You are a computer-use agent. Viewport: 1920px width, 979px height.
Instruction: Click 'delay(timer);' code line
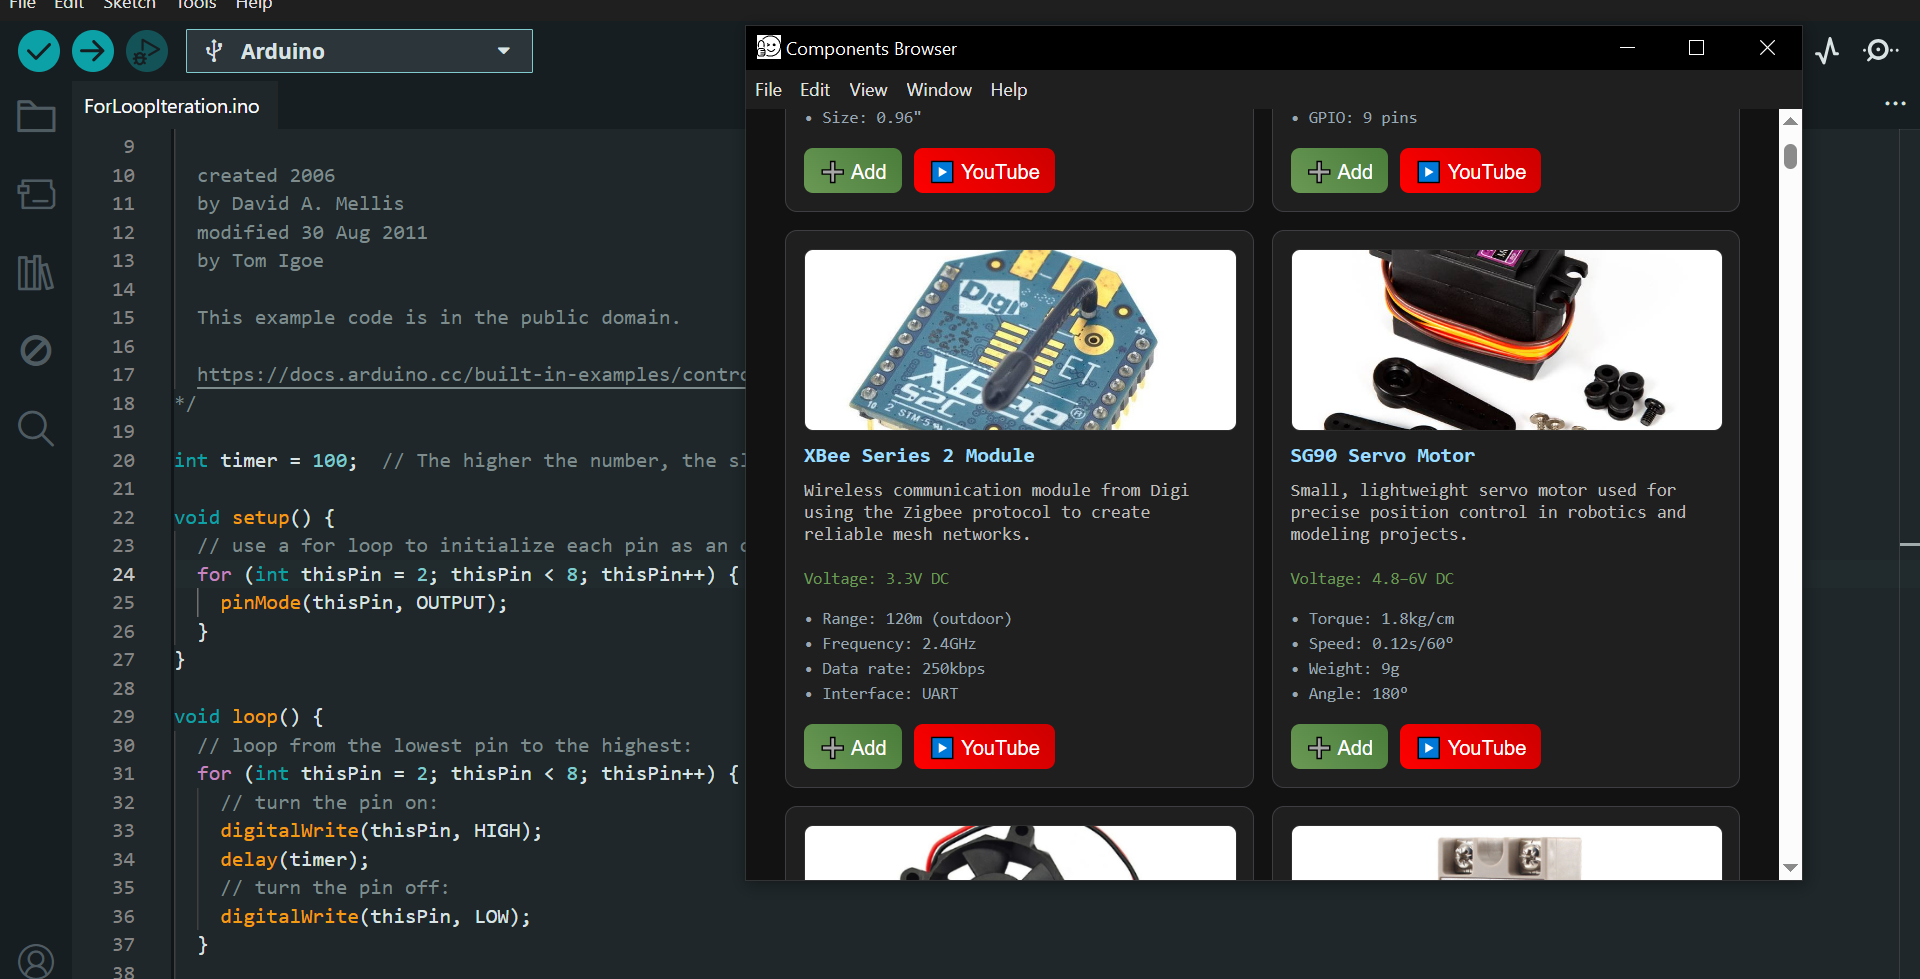[x=295, y=860]
